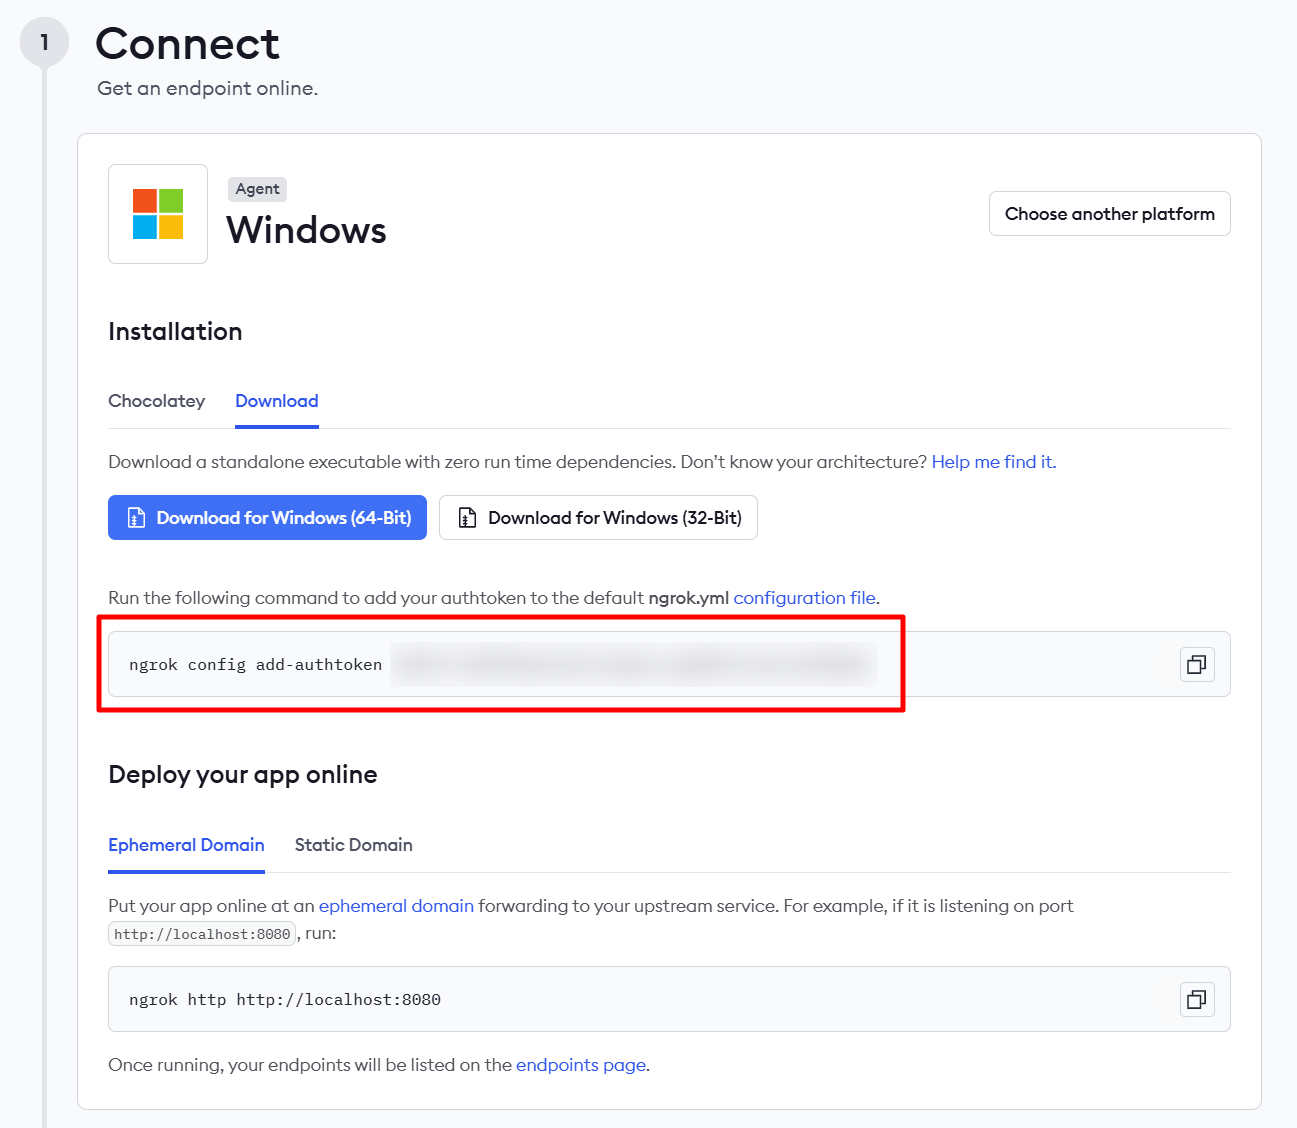Image resolution: width=1297 pixels, height=1128 pixels.
Task: Click the Windows logo icon
Action: click(x=157, y=213)
